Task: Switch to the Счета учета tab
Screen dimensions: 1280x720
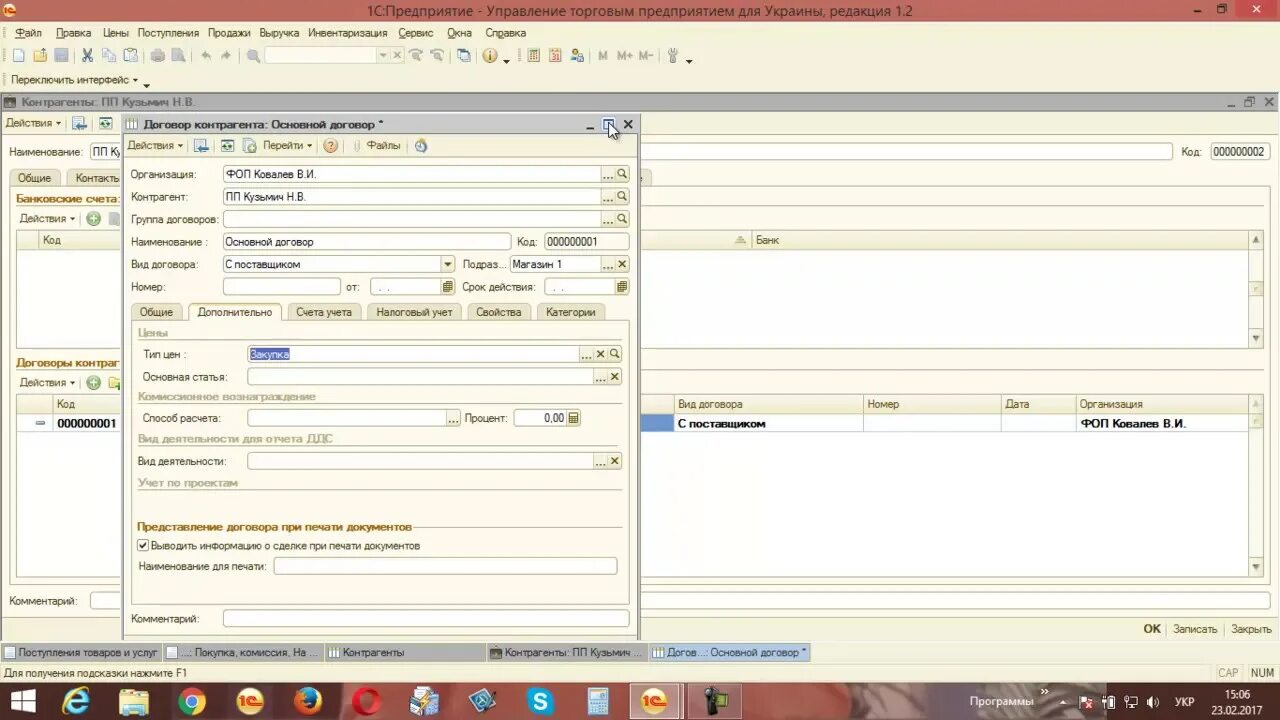Action: point(324,312)
